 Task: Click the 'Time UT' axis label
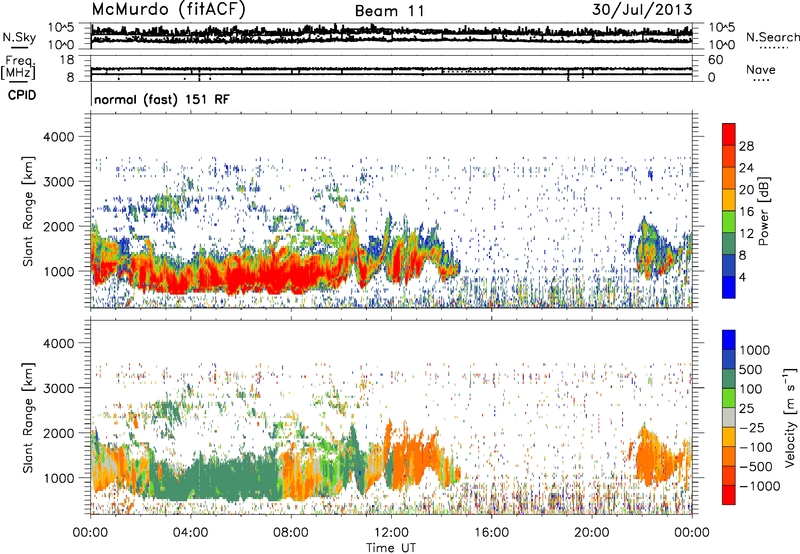391,548
